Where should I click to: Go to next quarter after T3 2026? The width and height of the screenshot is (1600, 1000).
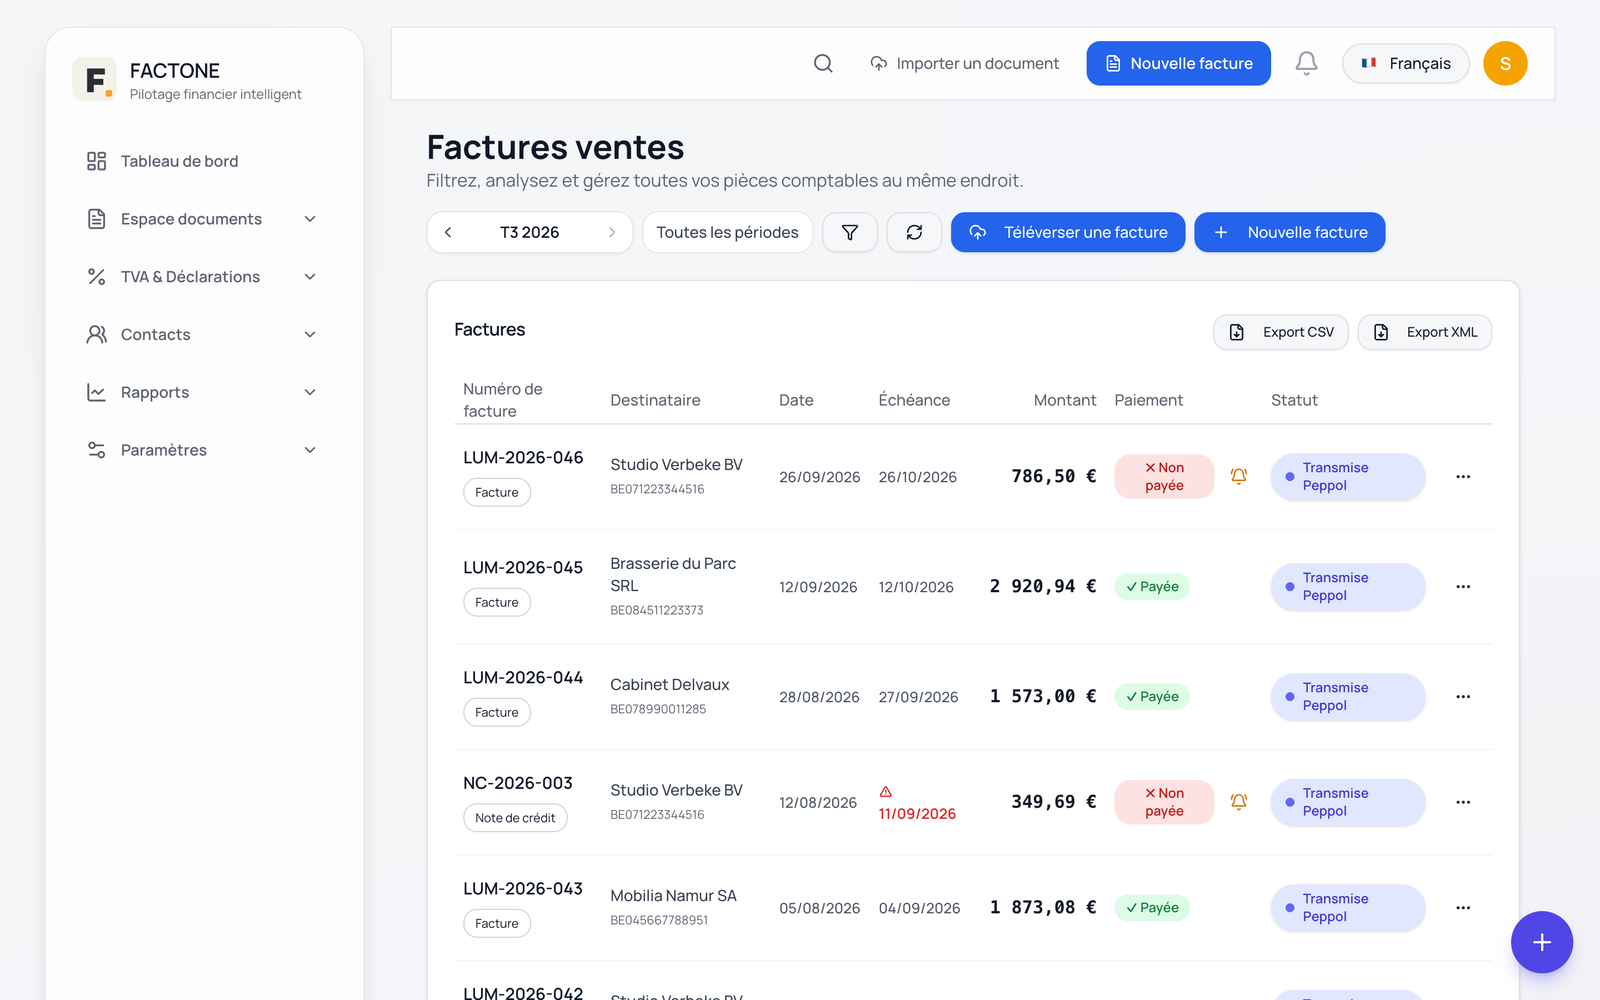(612, 232)
